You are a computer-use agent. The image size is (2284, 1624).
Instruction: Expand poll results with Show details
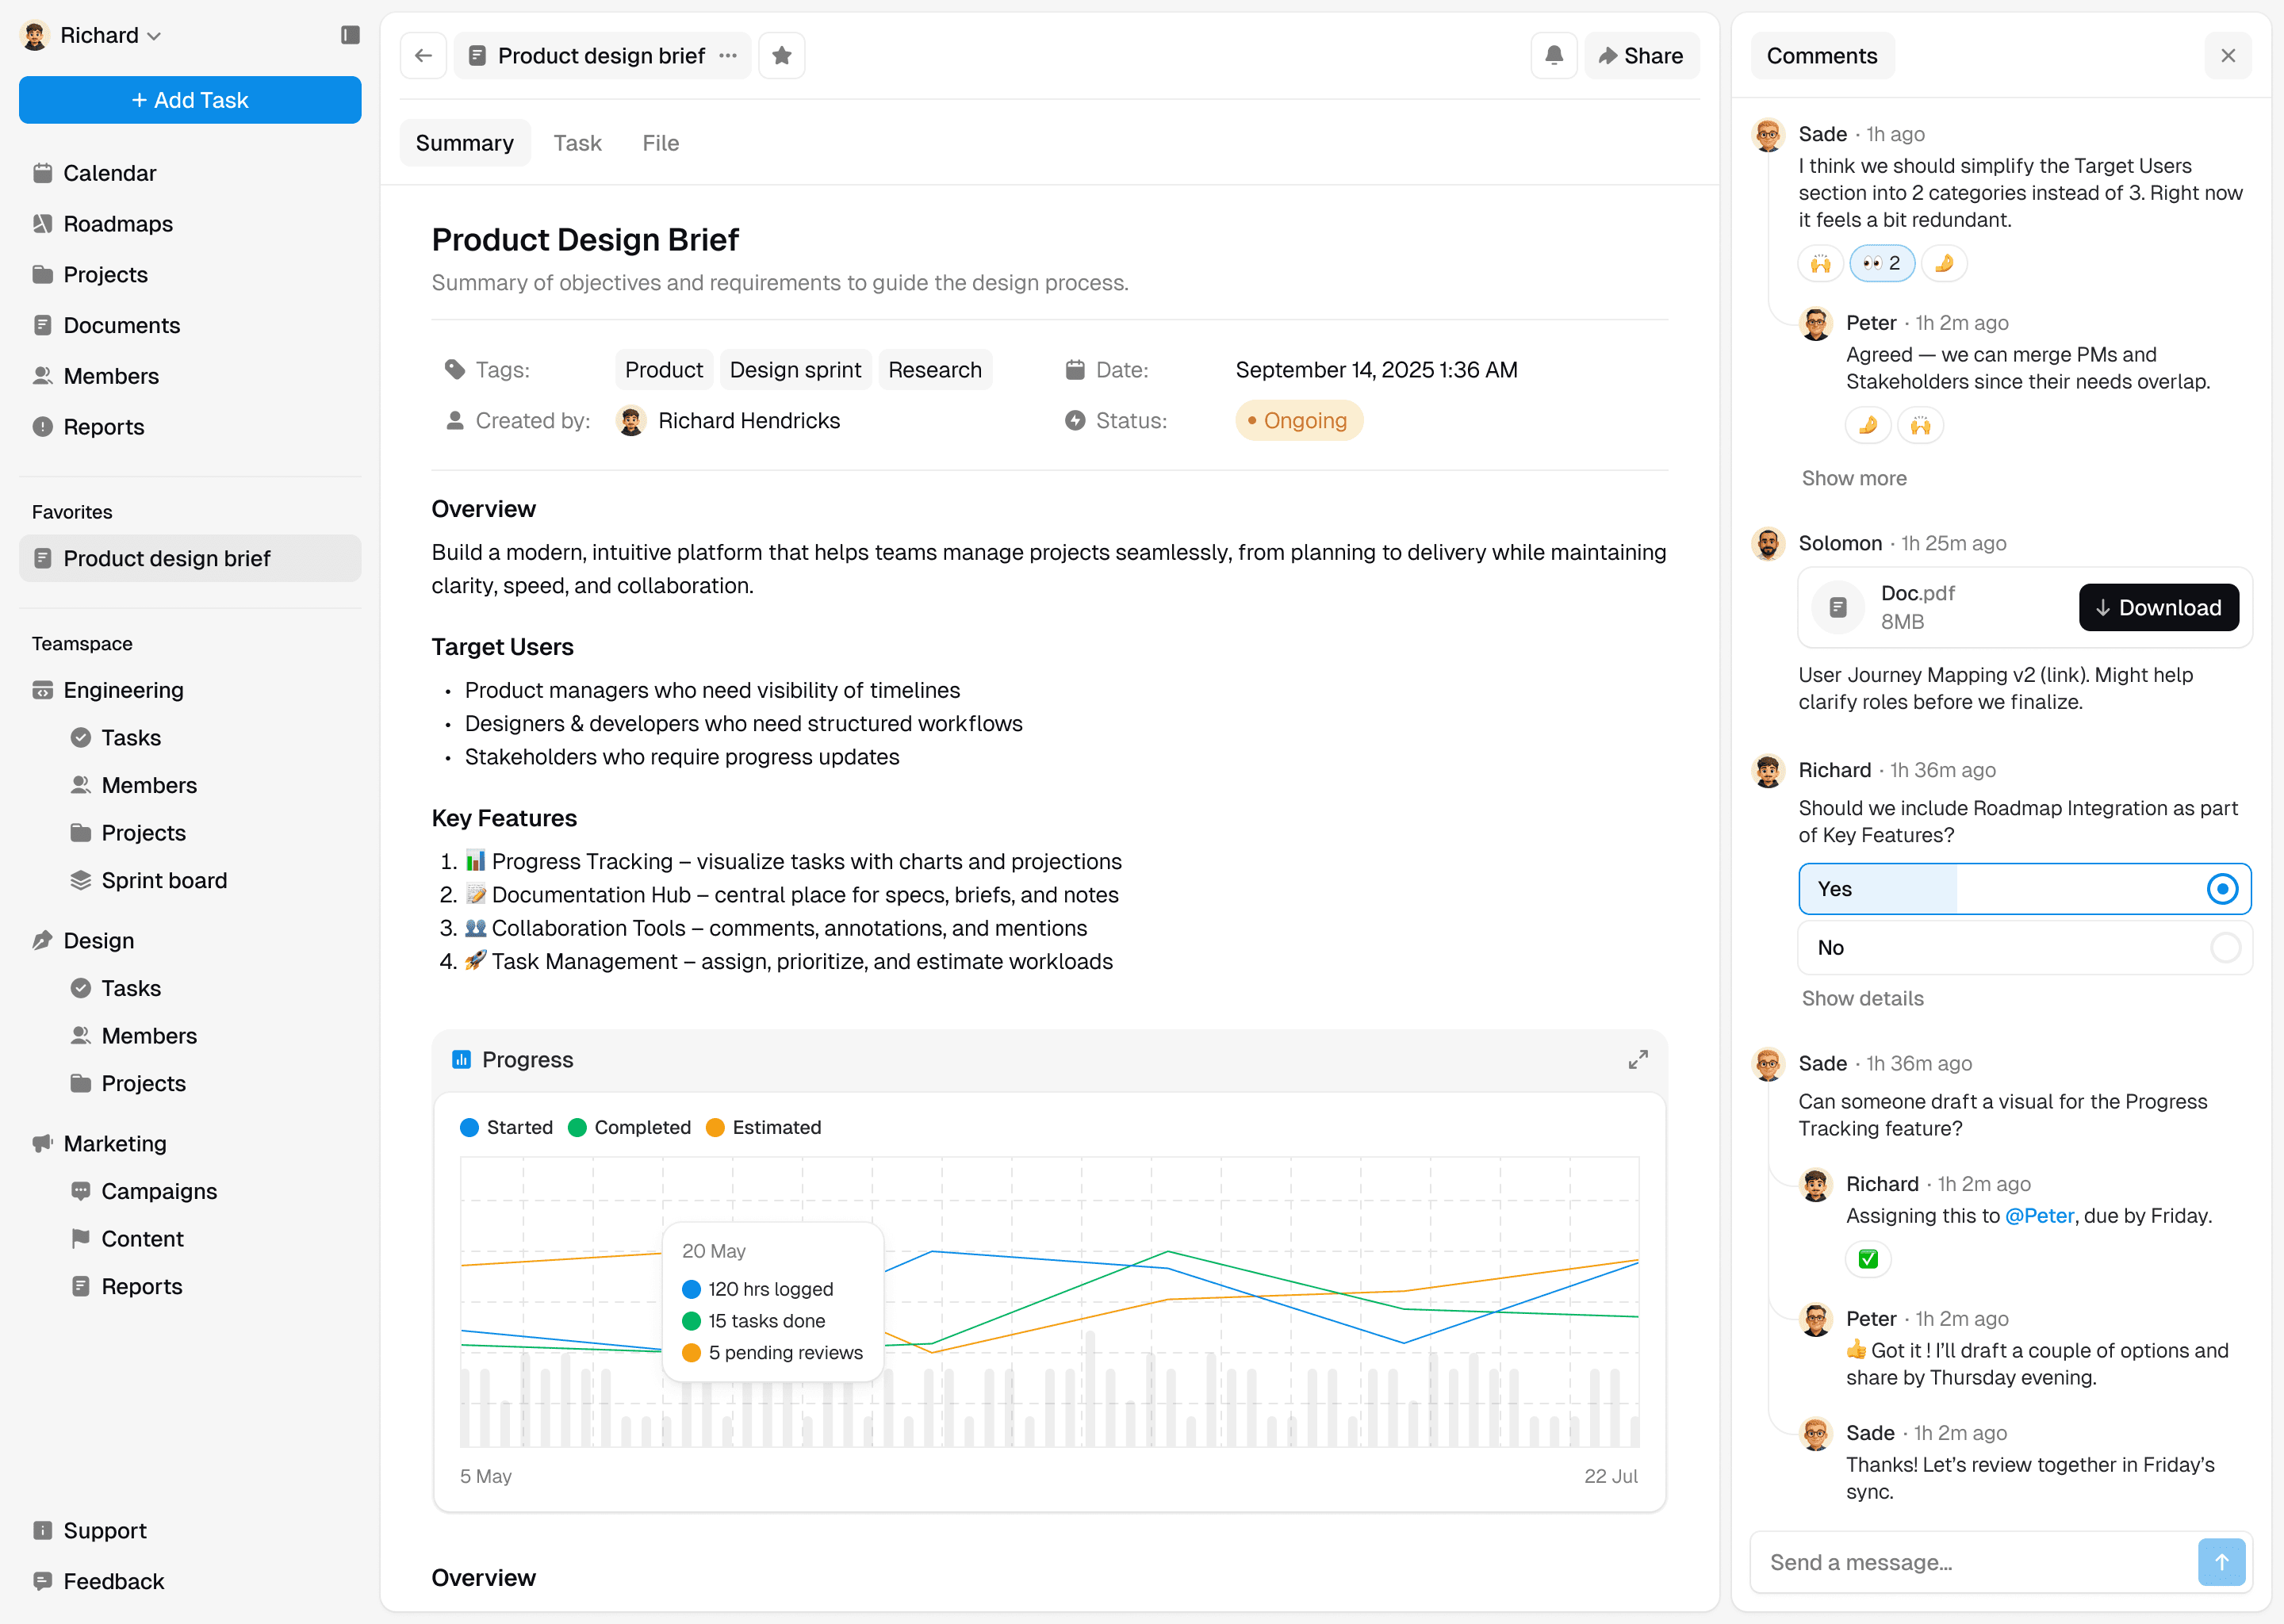1861,998
